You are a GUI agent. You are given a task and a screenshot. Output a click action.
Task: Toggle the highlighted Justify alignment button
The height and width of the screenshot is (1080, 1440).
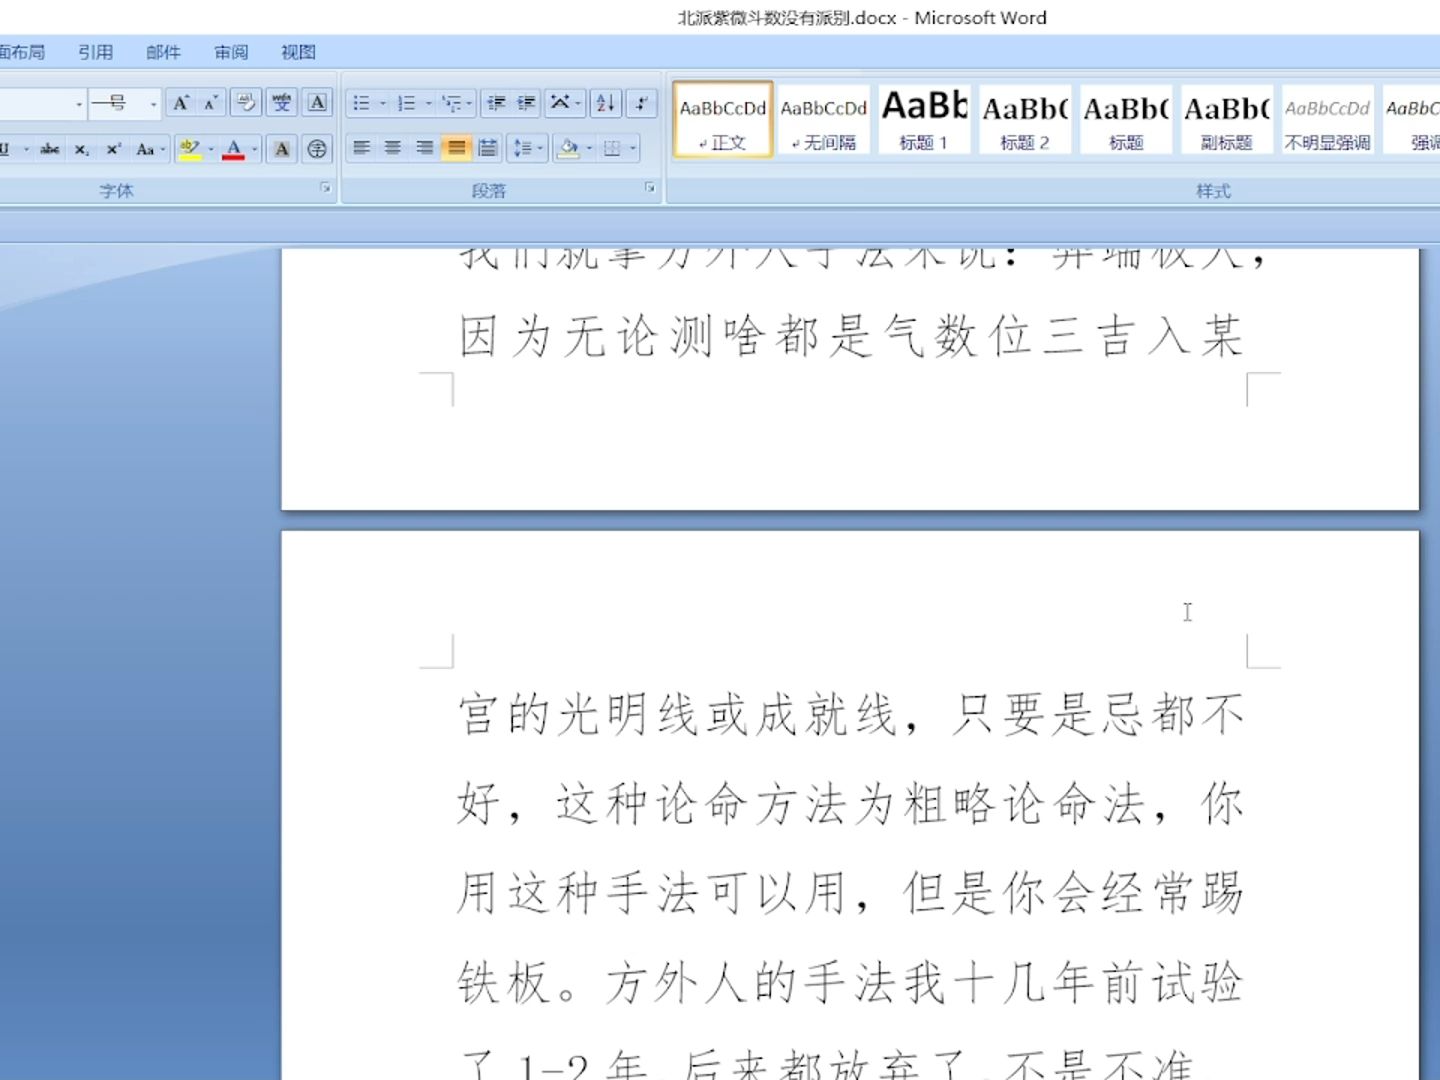pos(456,149)
